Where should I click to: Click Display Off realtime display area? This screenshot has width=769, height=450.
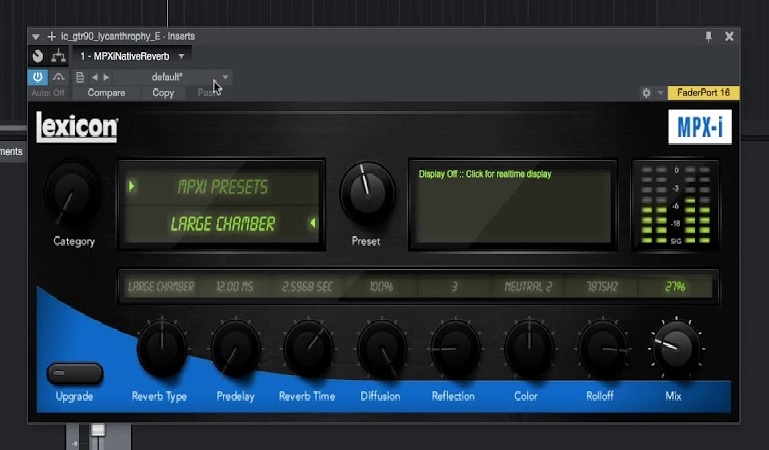(x=513, y=204)
